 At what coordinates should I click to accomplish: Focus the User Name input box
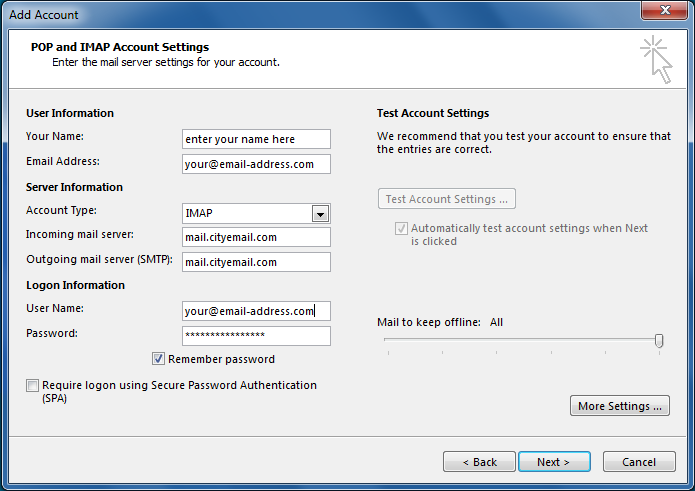(256, 311)
